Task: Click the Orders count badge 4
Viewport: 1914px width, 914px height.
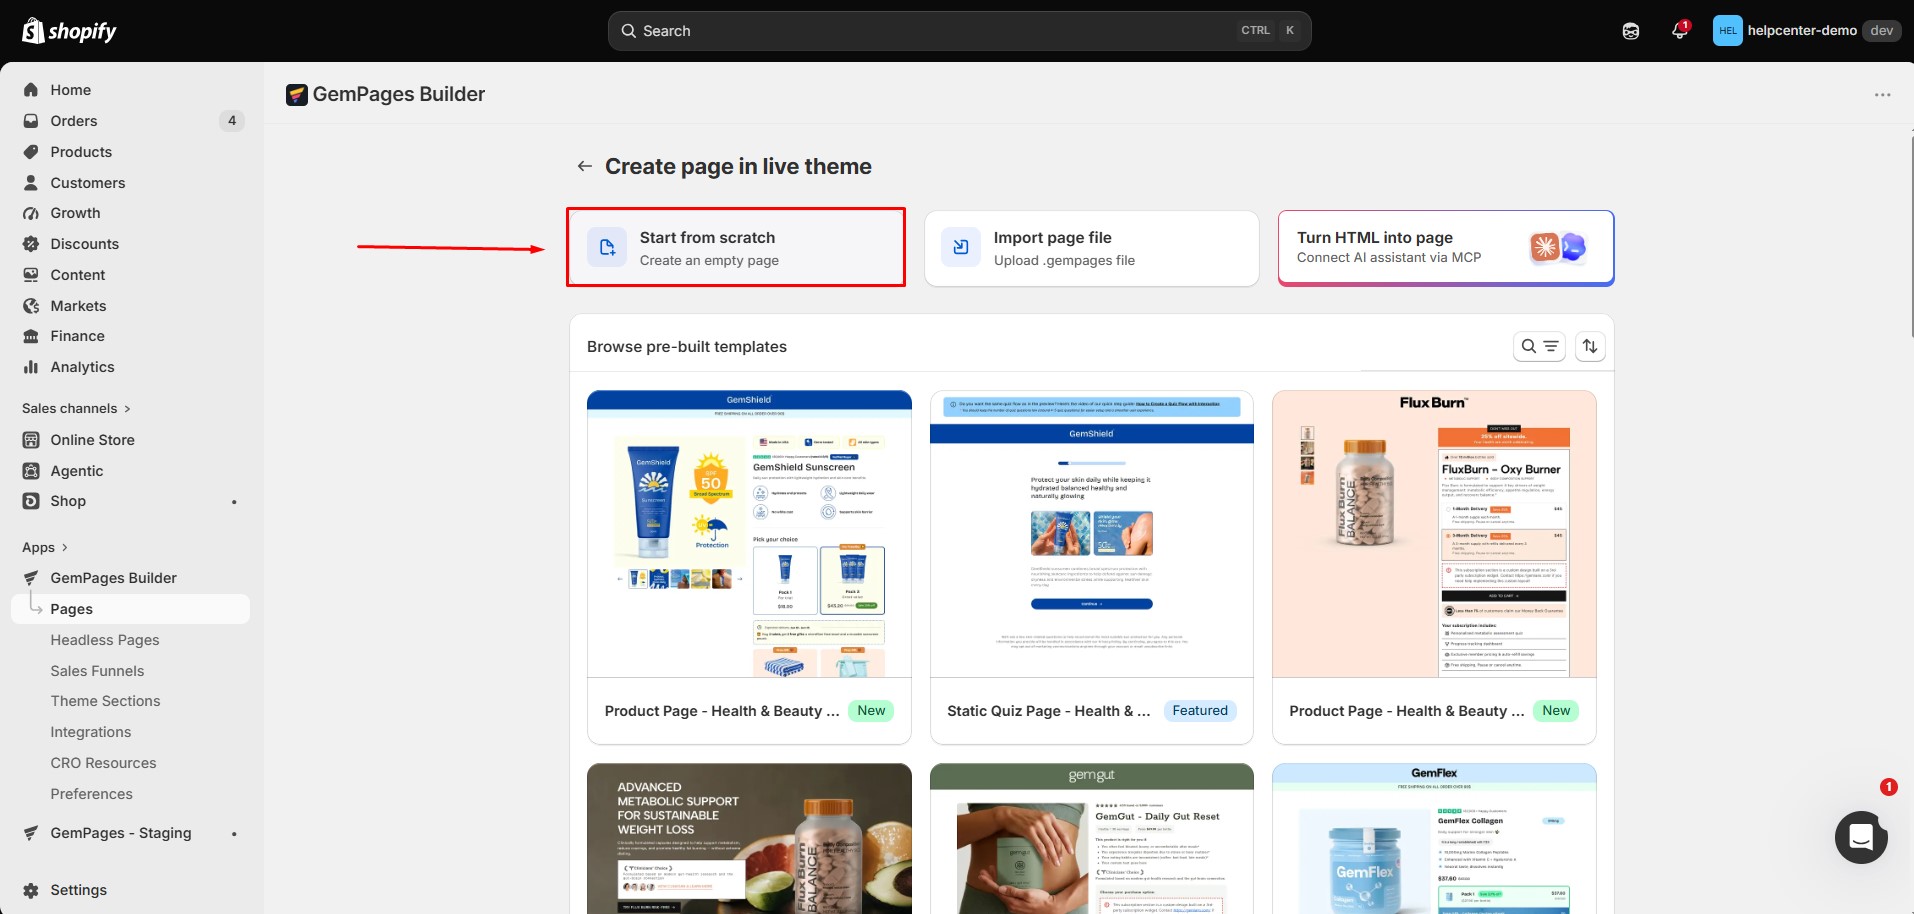Action: [x=232, y=121]
